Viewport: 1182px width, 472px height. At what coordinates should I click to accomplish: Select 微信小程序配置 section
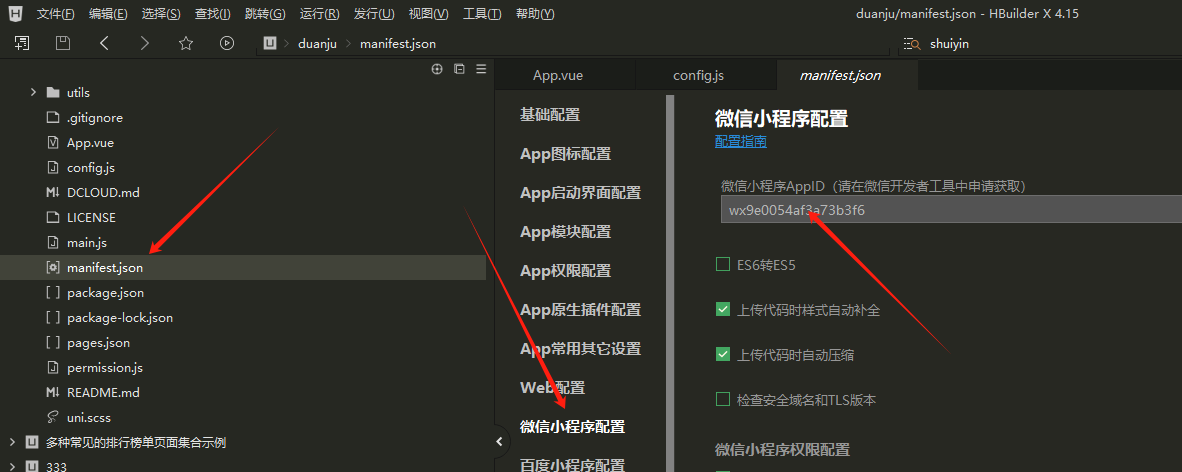click(x=572, y=427)
